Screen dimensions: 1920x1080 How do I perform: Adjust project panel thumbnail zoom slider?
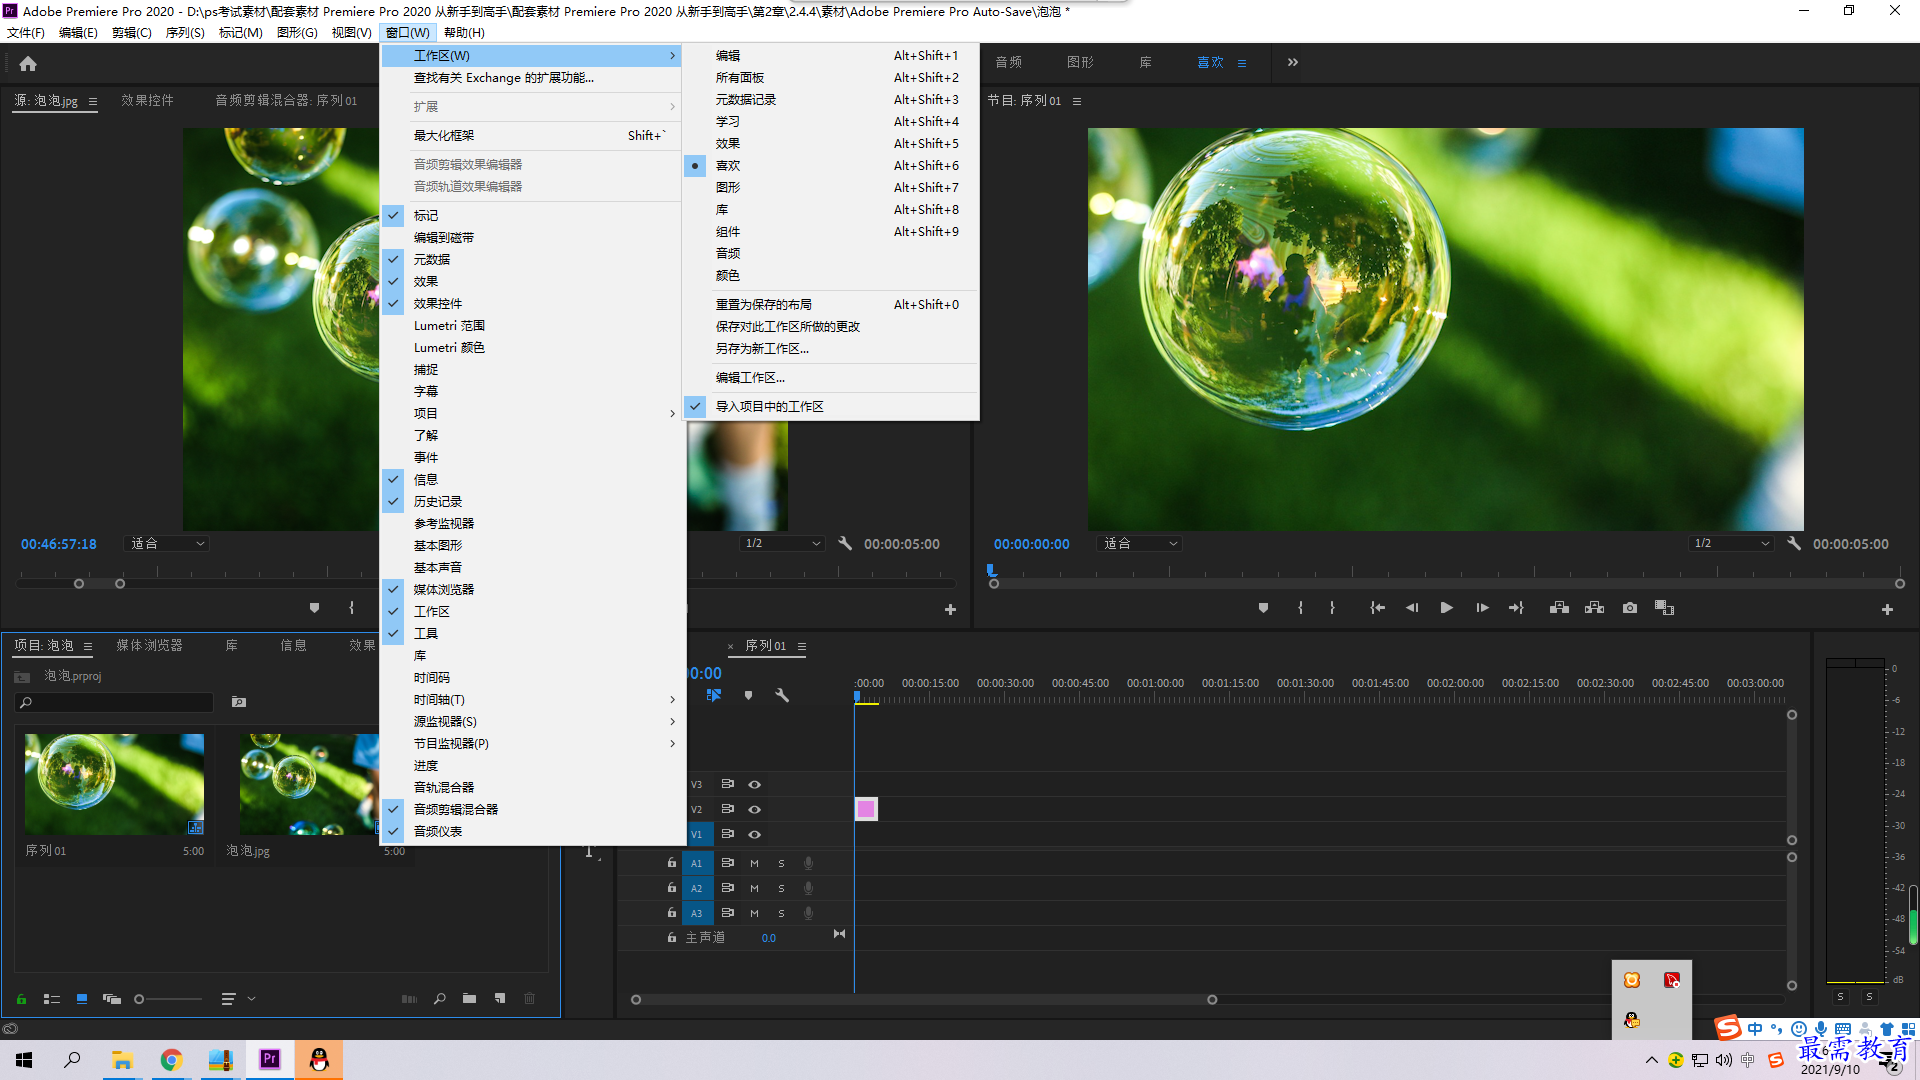168,999
